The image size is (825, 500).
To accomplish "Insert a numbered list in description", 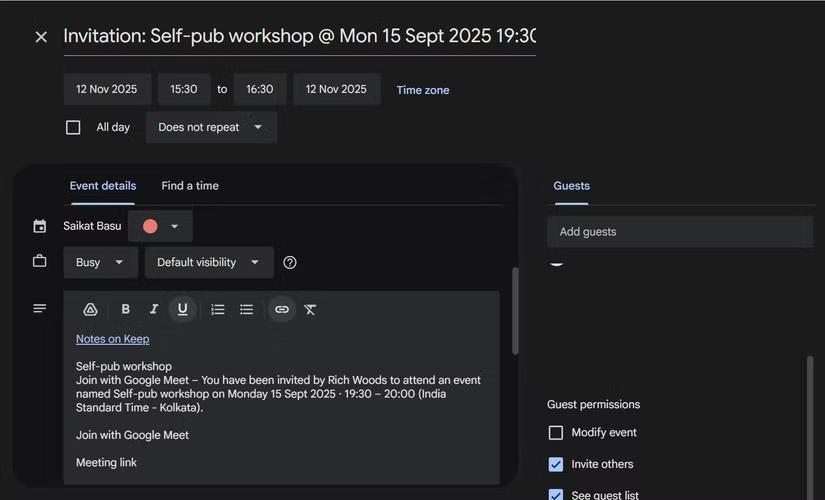I will [218, 309].
